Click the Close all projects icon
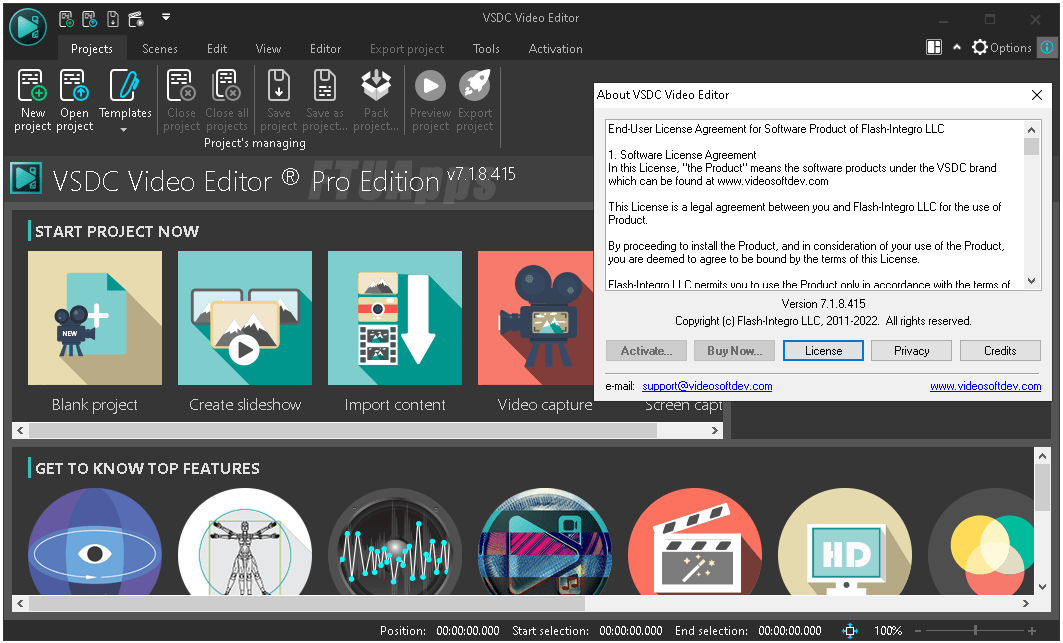Viewport: 1063px width, 643px height. [226, 85]
